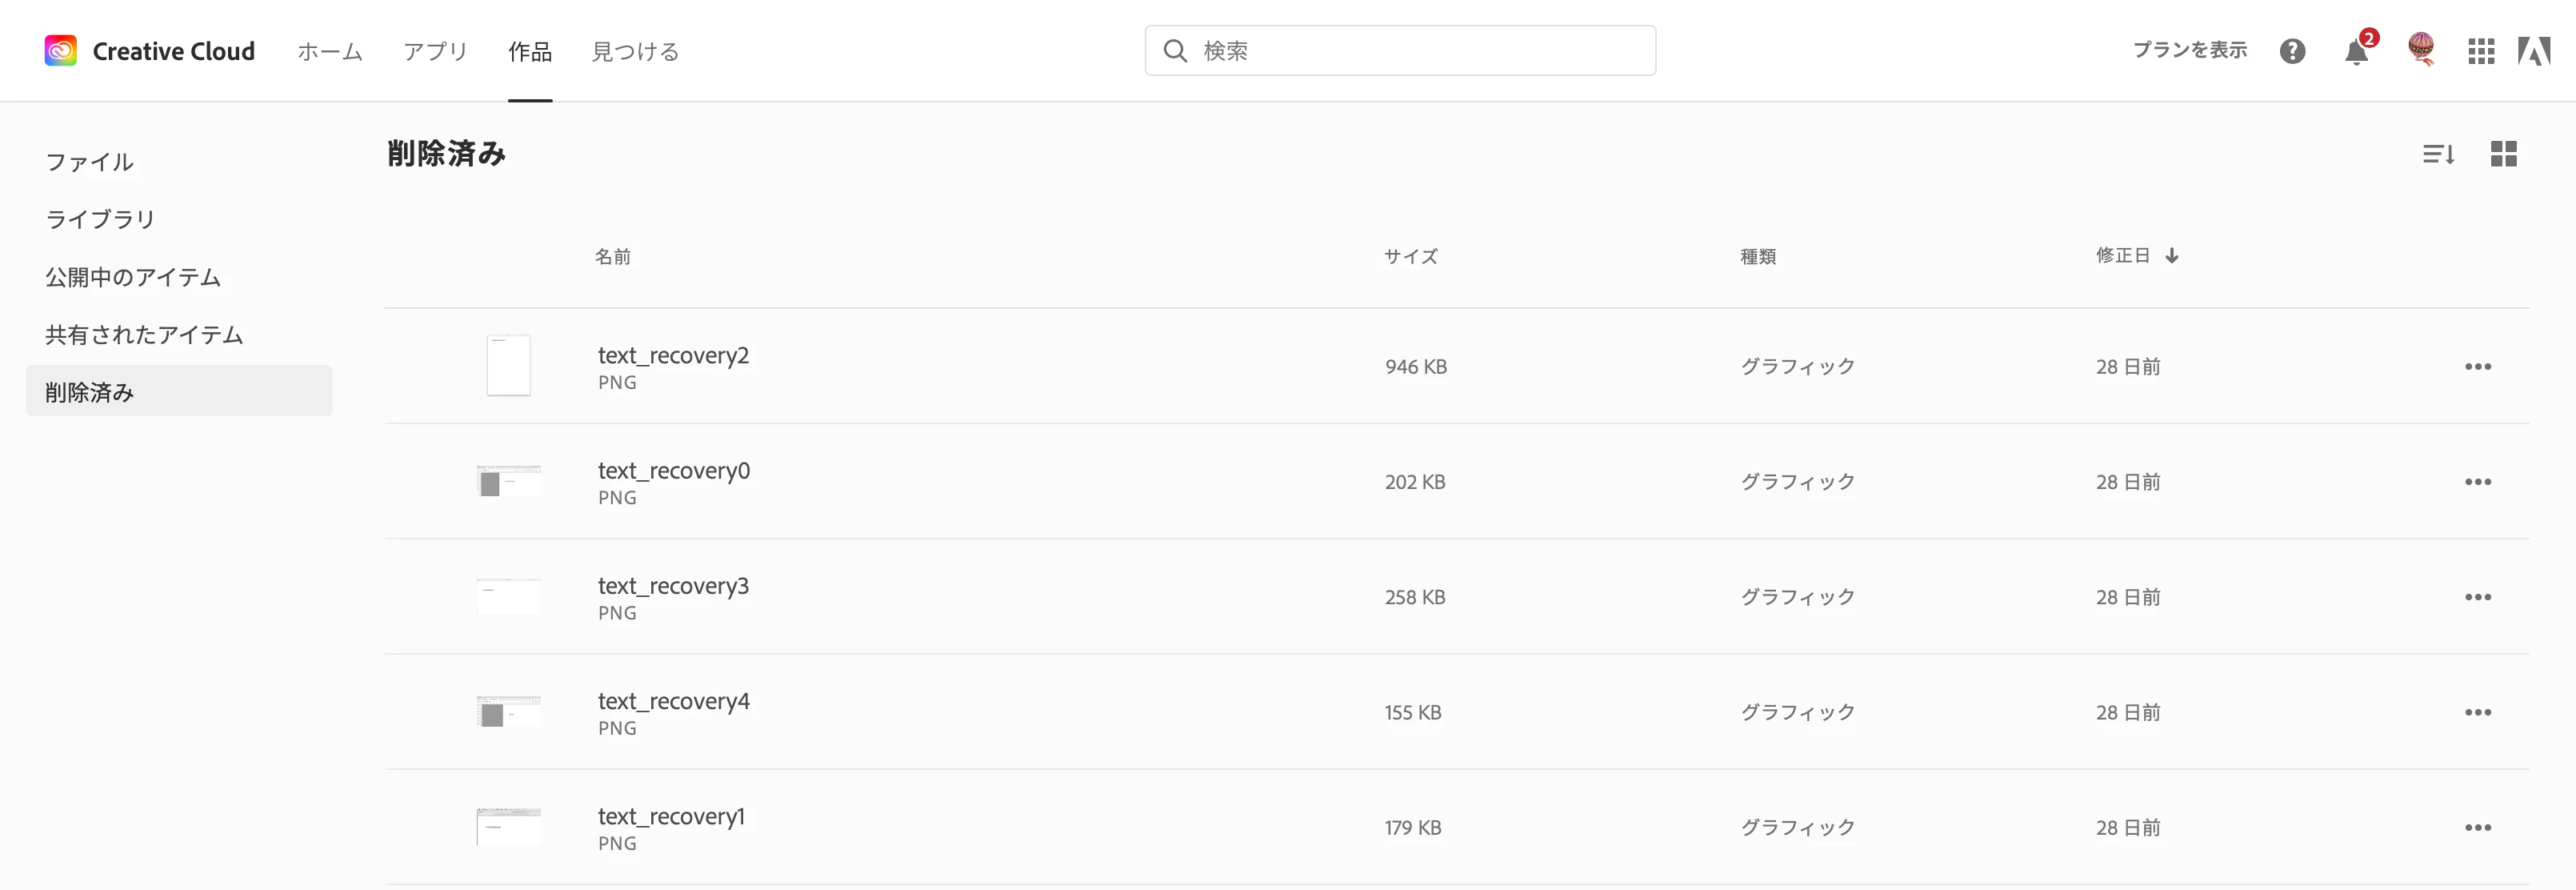
Task: Click the user profile avatar
Action: click(x=2421, y=49)
